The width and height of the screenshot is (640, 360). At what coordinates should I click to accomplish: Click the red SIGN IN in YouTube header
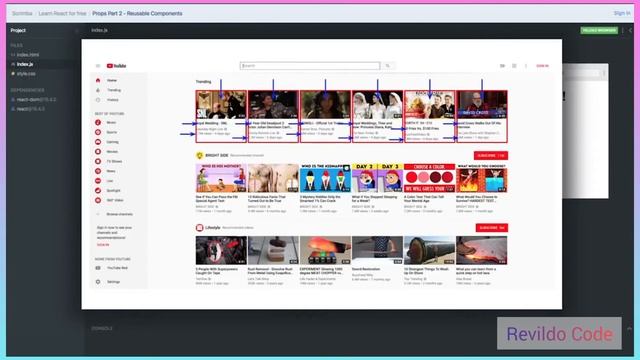tap(542, 66)
